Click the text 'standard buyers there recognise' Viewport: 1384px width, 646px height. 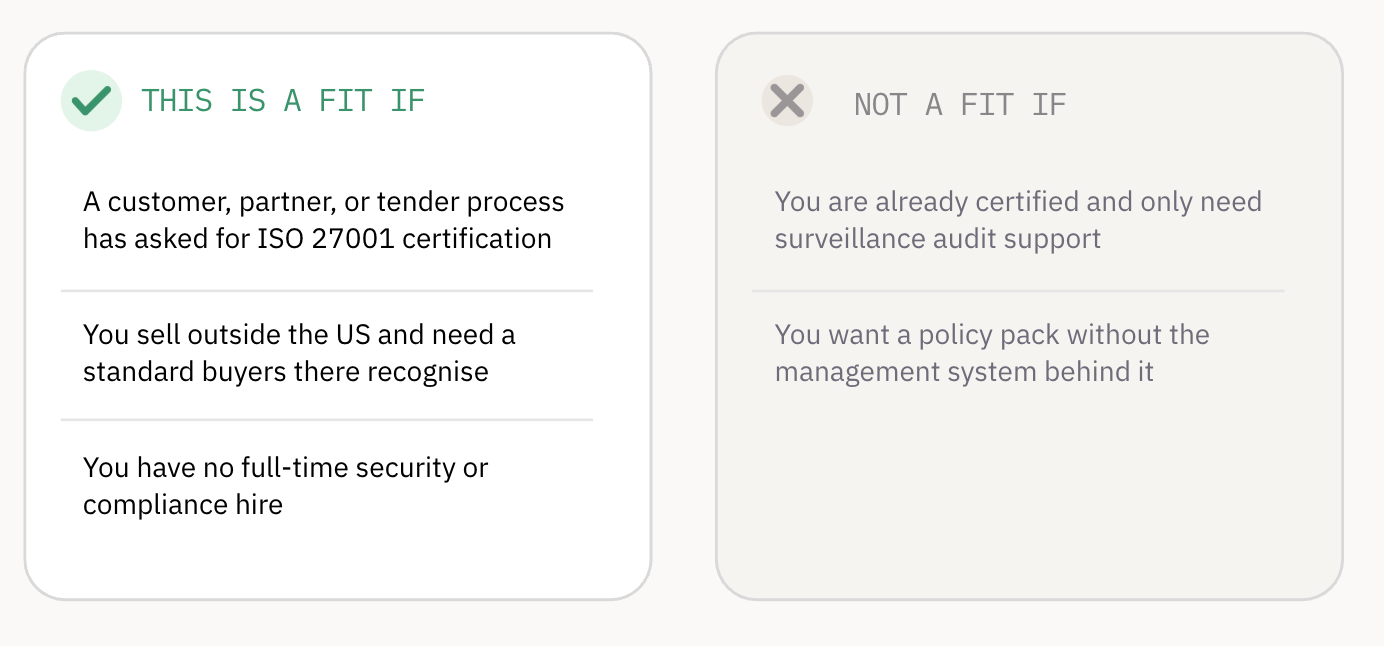click(x=286, y=372)
